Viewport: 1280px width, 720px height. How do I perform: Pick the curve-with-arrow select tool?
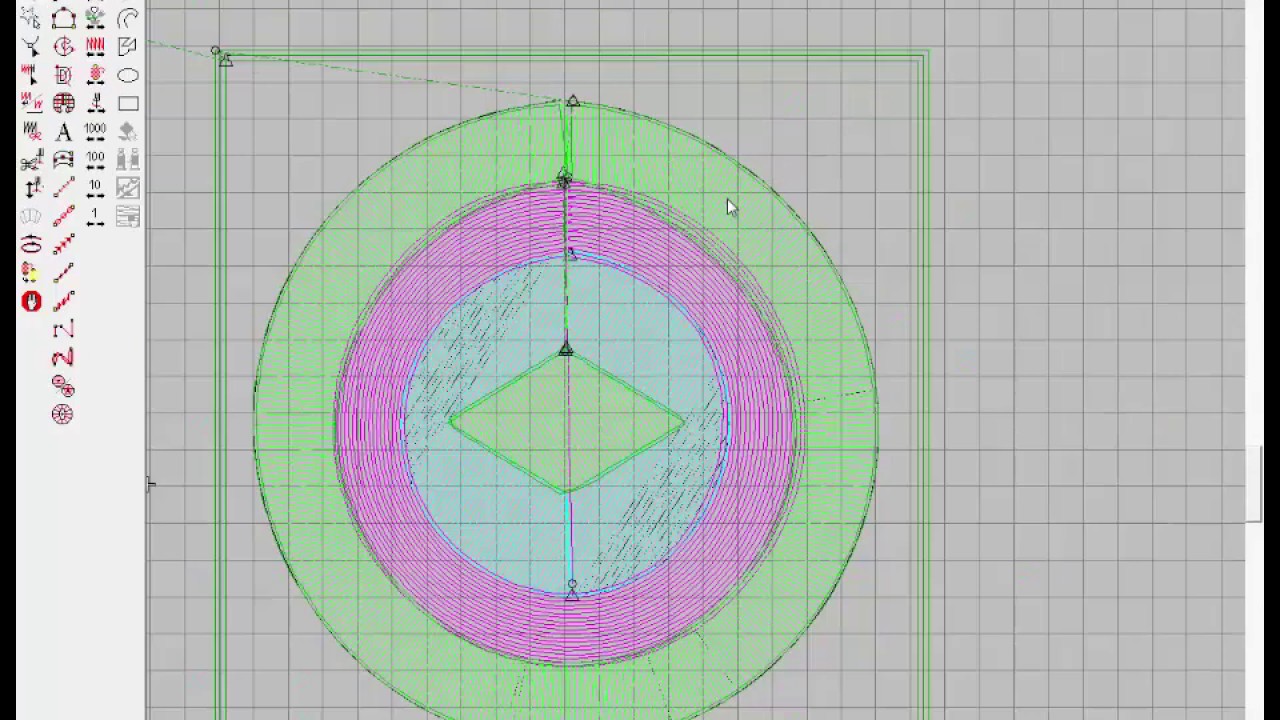[31, 46]
